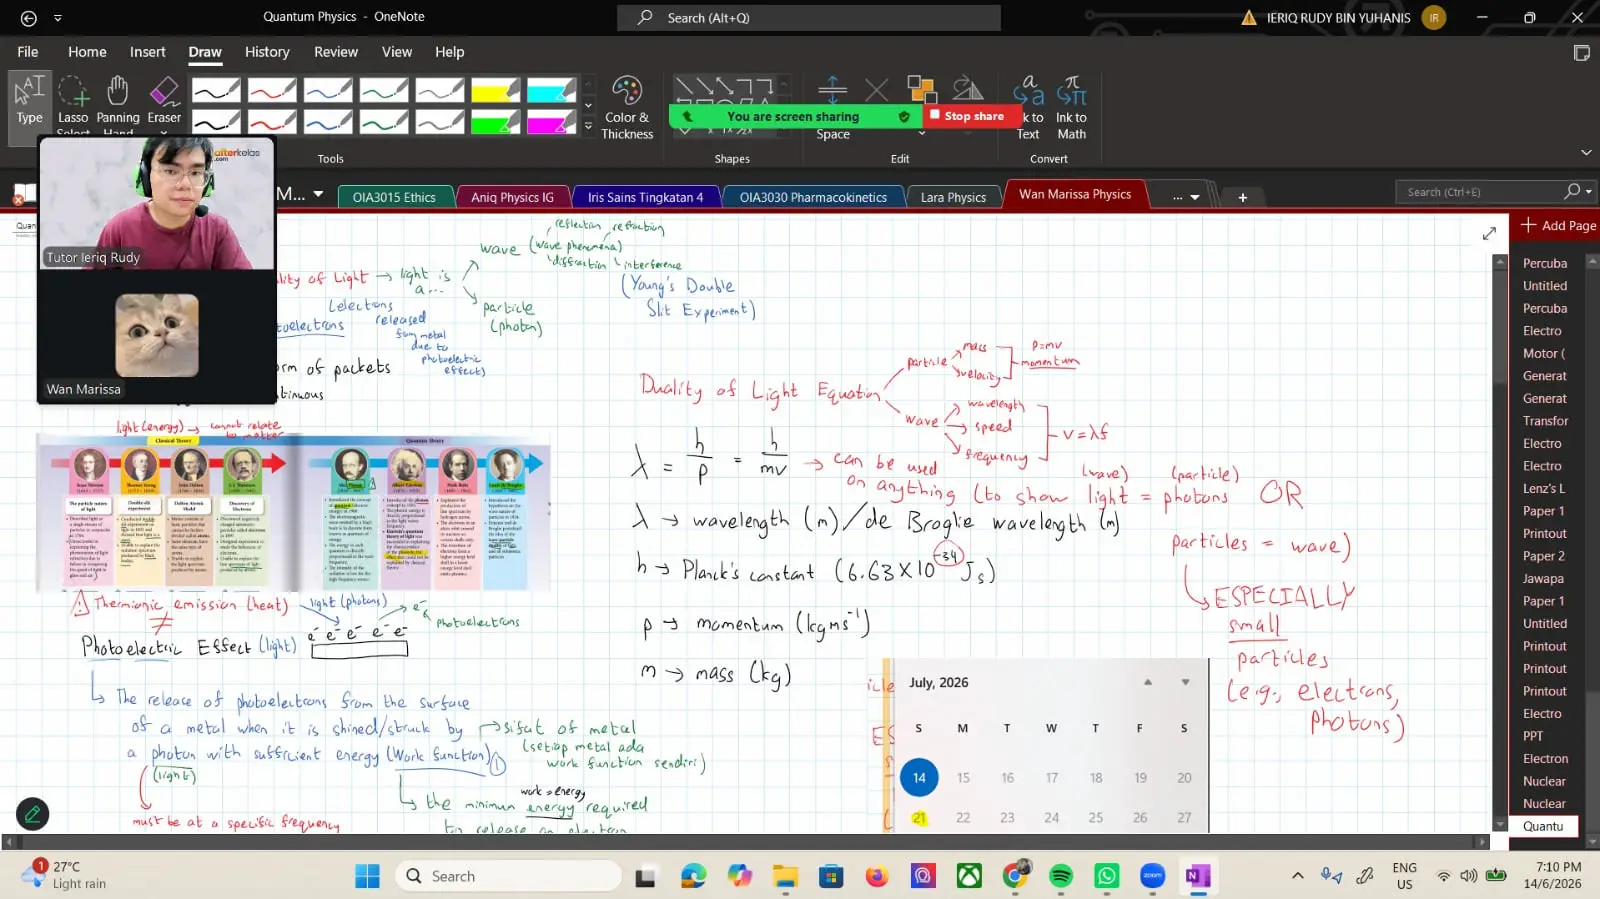Click the Wan Marissa video thumbnail
This screenshot has width=1600, height=899.
[156, 337]
